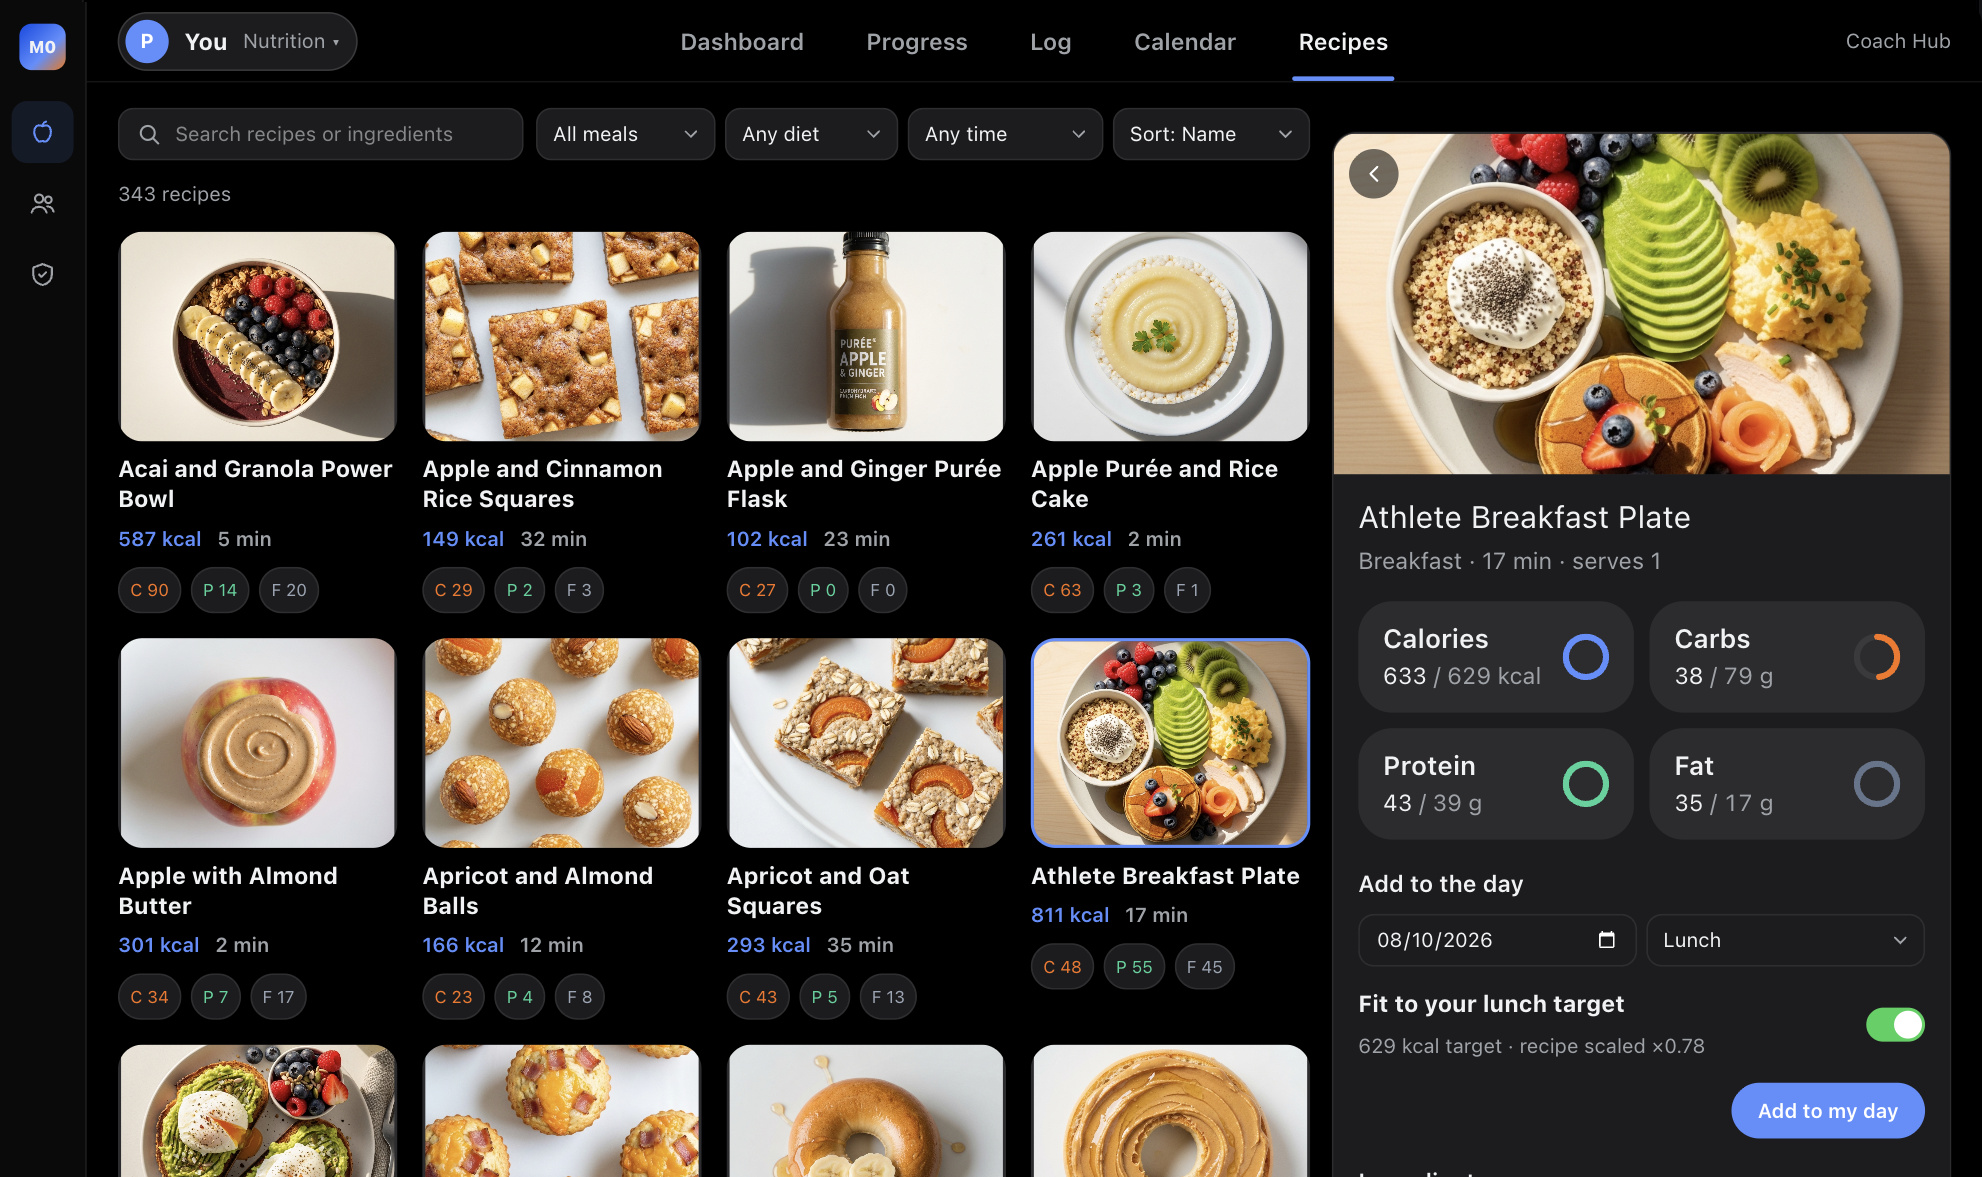Open Apple and Cinnamon Rice Squares image
This screenshot has height=1177, width=1982.
561,337
